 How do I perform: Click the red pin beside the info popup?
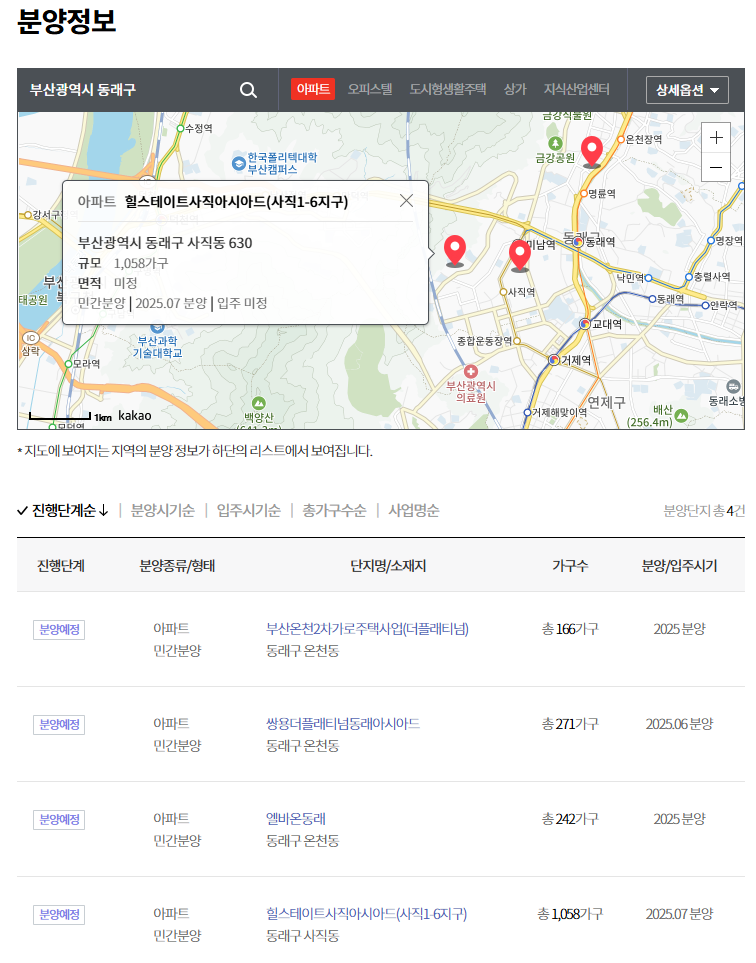(x=454, y=251)
